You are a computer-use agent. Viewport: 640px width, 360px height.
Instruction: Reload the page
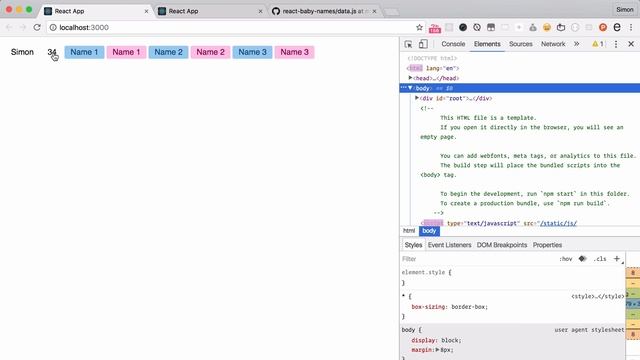[x=37, y=27]
